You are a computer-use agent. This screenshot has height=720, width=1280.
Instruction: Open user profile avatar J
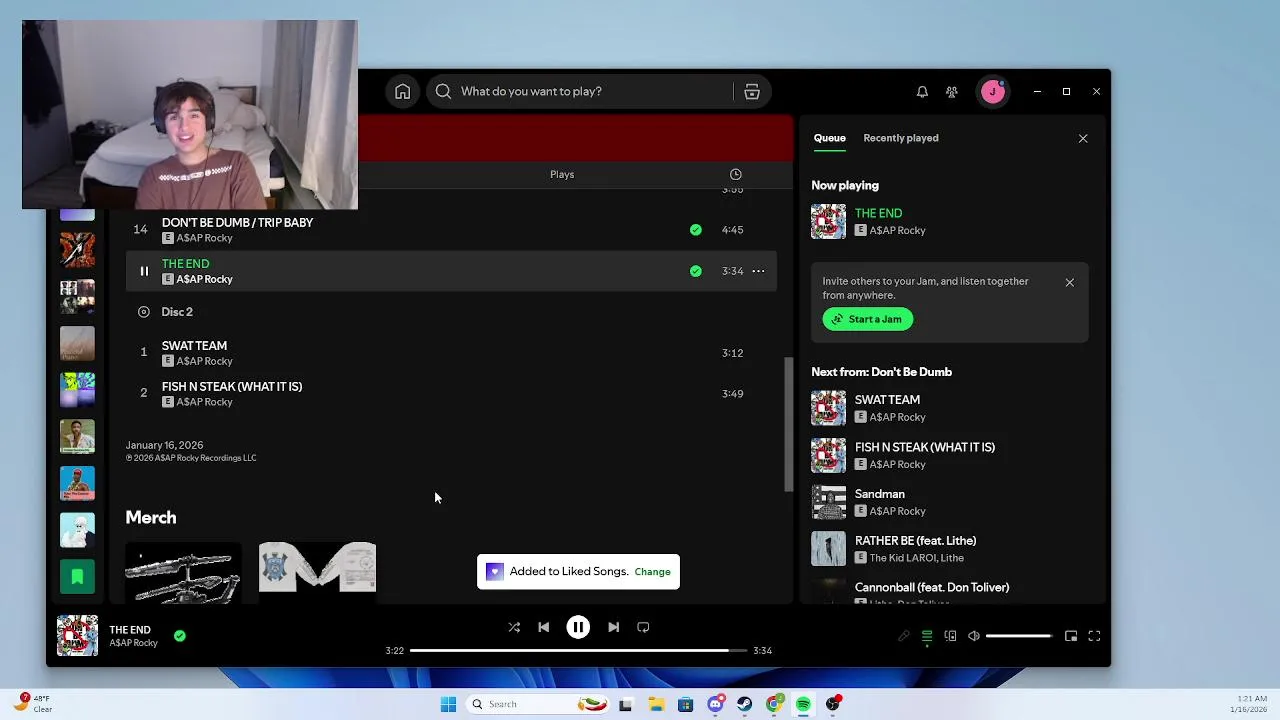993,92
